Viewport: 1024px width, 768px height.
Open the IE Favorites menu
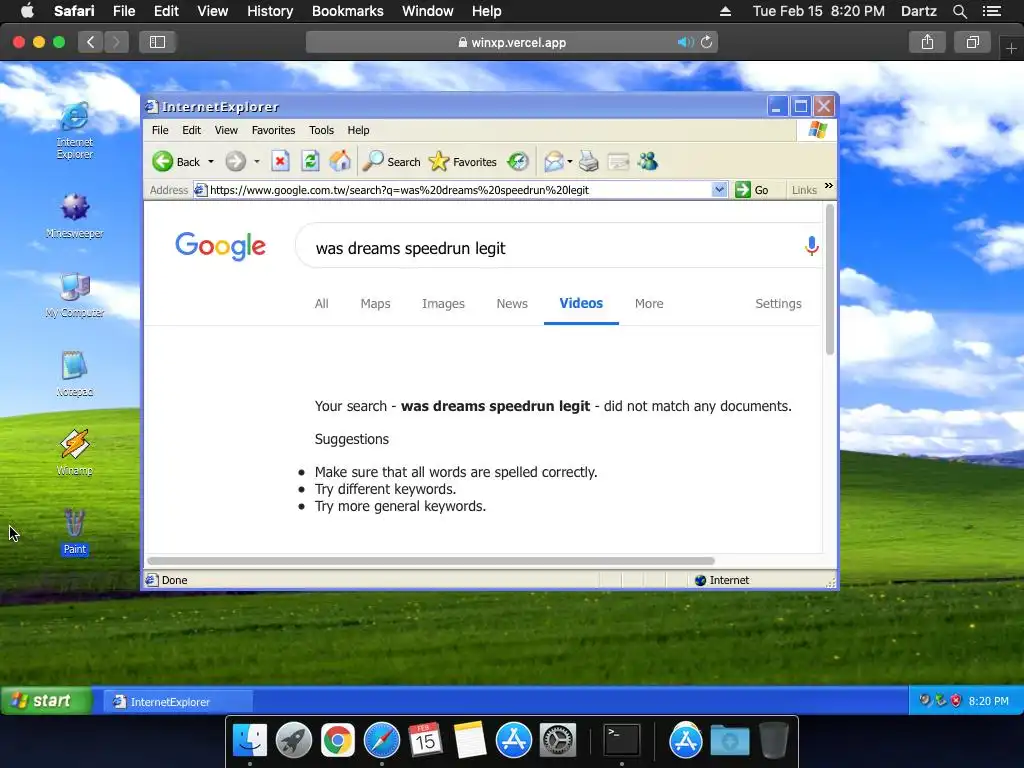pyautogui.click(x=273, y=130)
